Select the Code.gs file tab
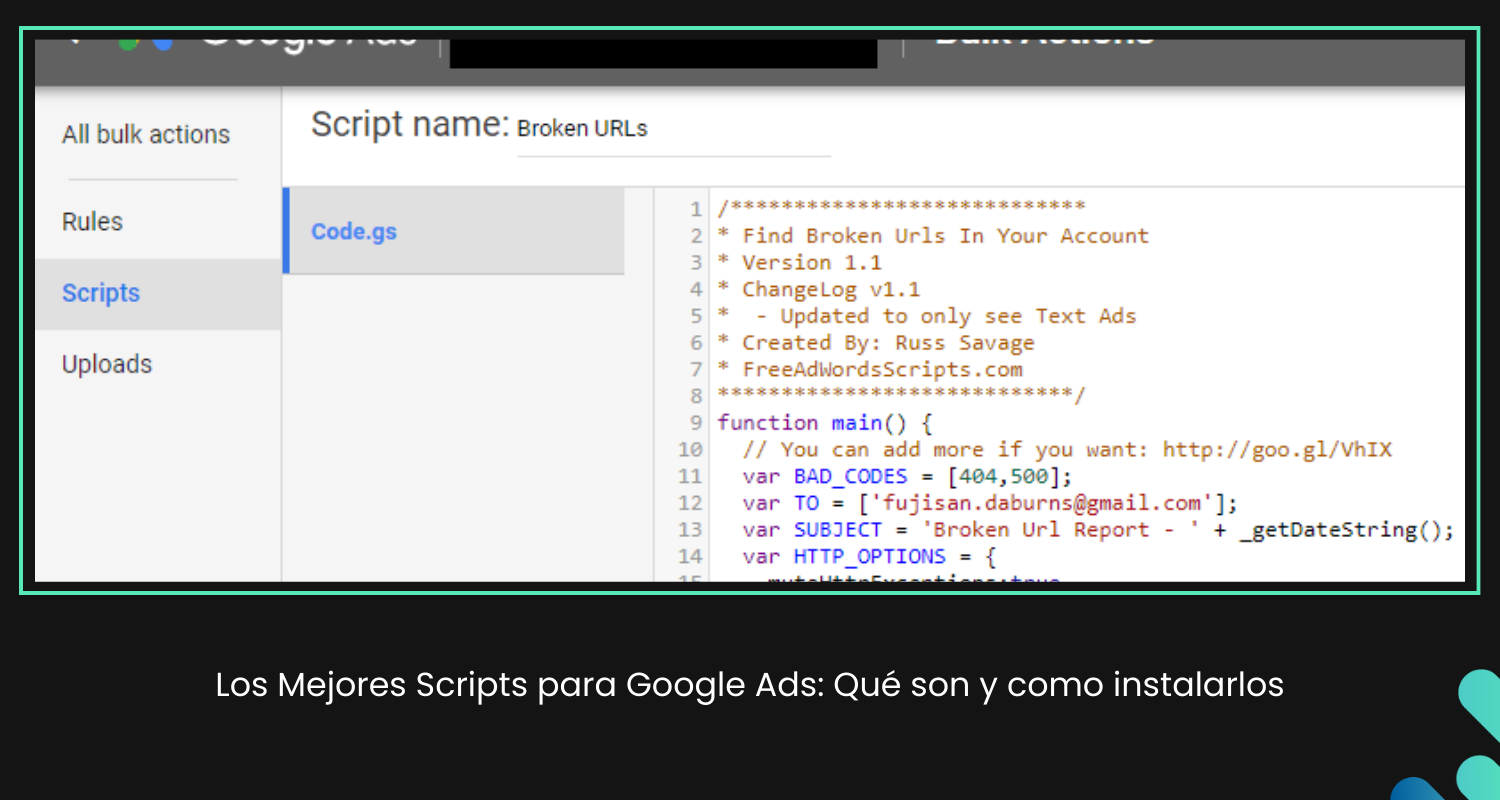This screenshot has height=800, width=1500. (352, 231)
